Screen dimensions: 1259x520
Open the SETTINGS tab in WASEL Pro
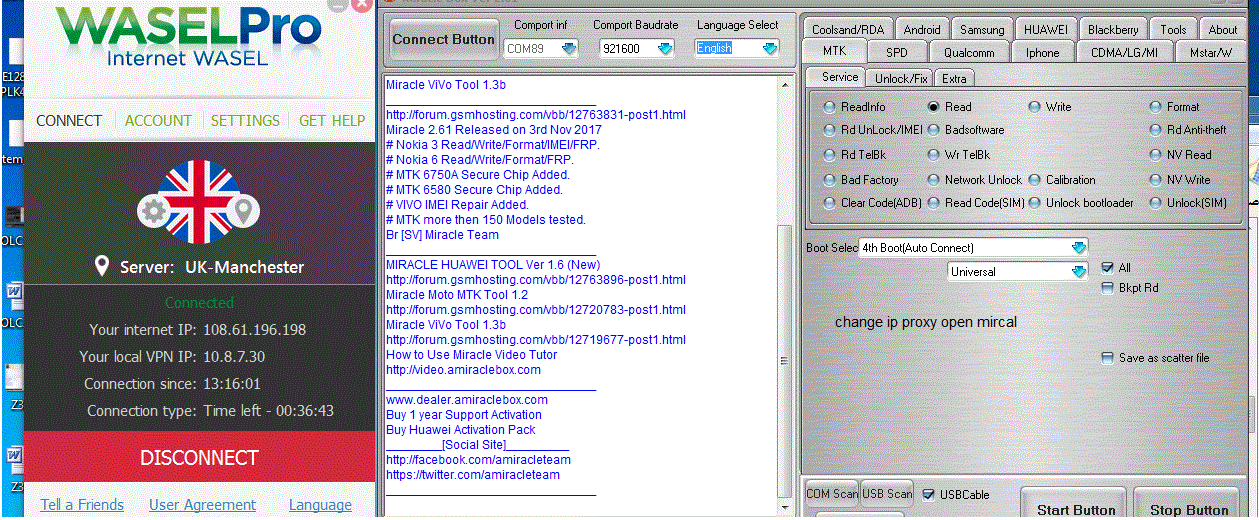pyautogui.click(x=245, y=121)
